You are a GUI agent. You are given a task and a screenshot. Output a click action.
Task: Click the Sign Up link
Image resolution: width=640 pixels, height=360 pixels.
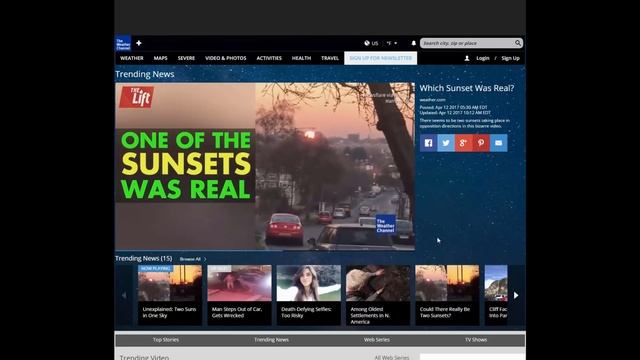click(x=510, y=58)
